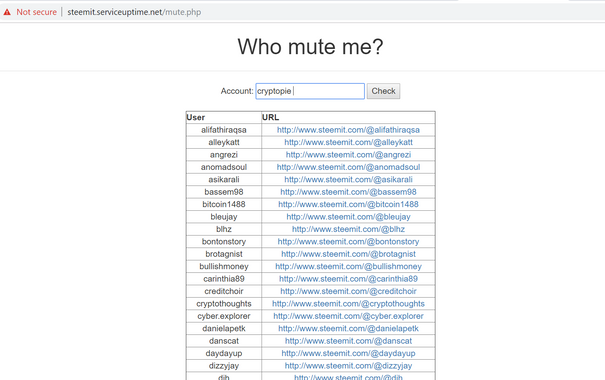605x380 pixels.
Task: Select the 'daydayup' user cell
Action: [x=224, y=353]
